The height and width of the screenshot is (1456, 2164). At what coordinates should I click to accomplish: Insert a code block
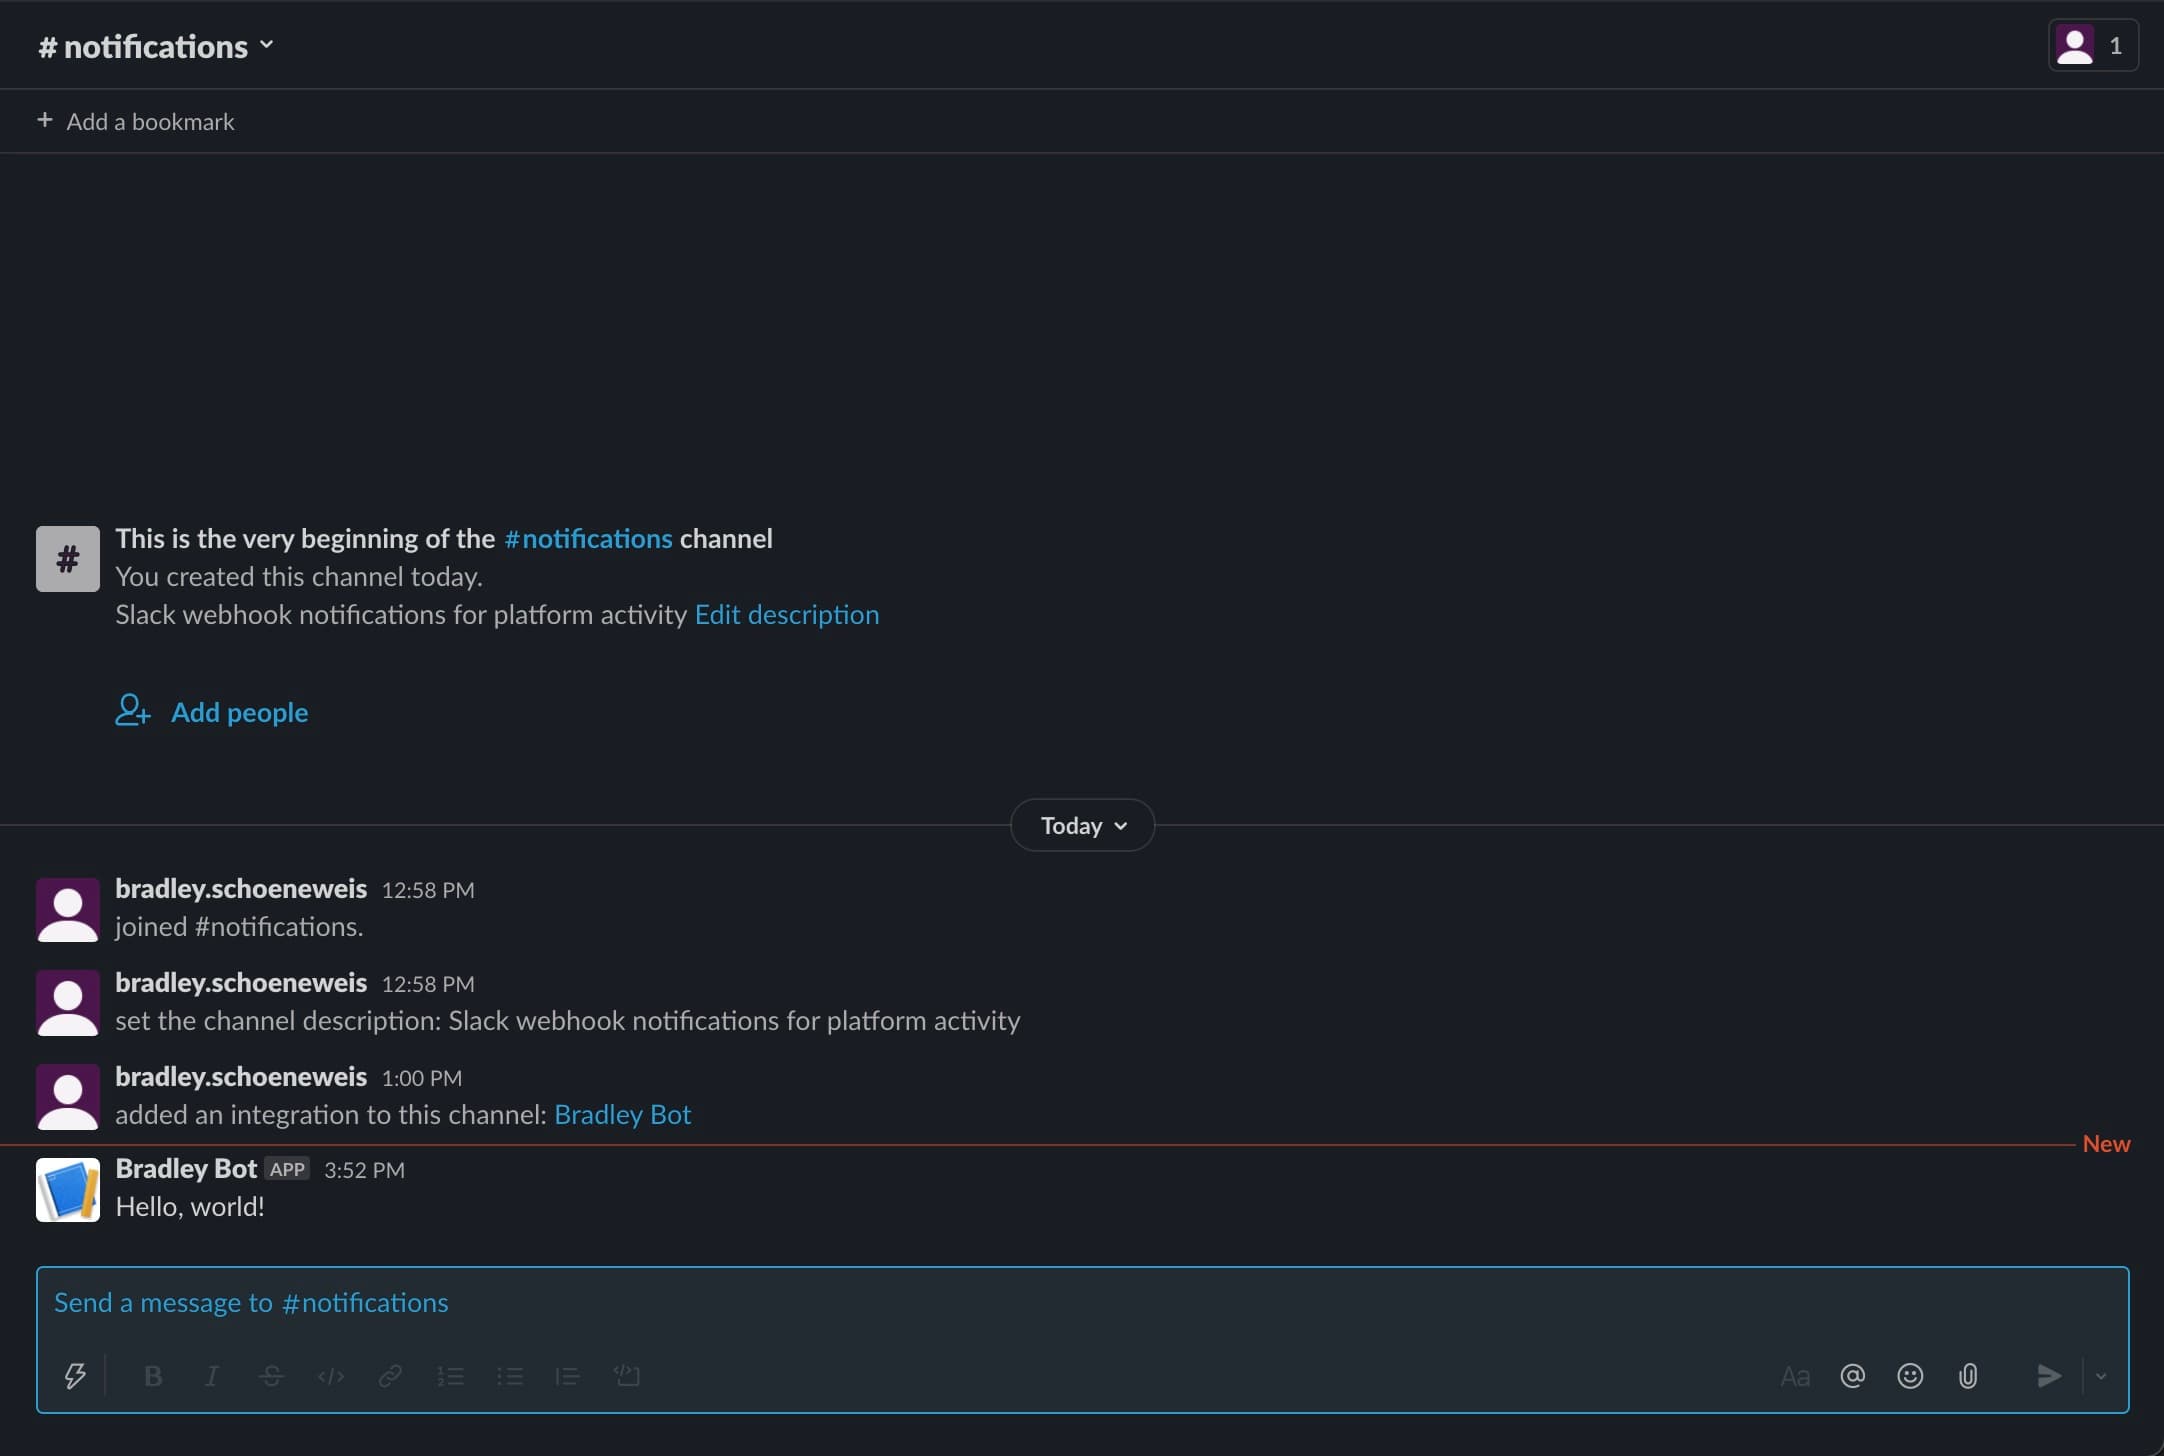(627, 1376)
